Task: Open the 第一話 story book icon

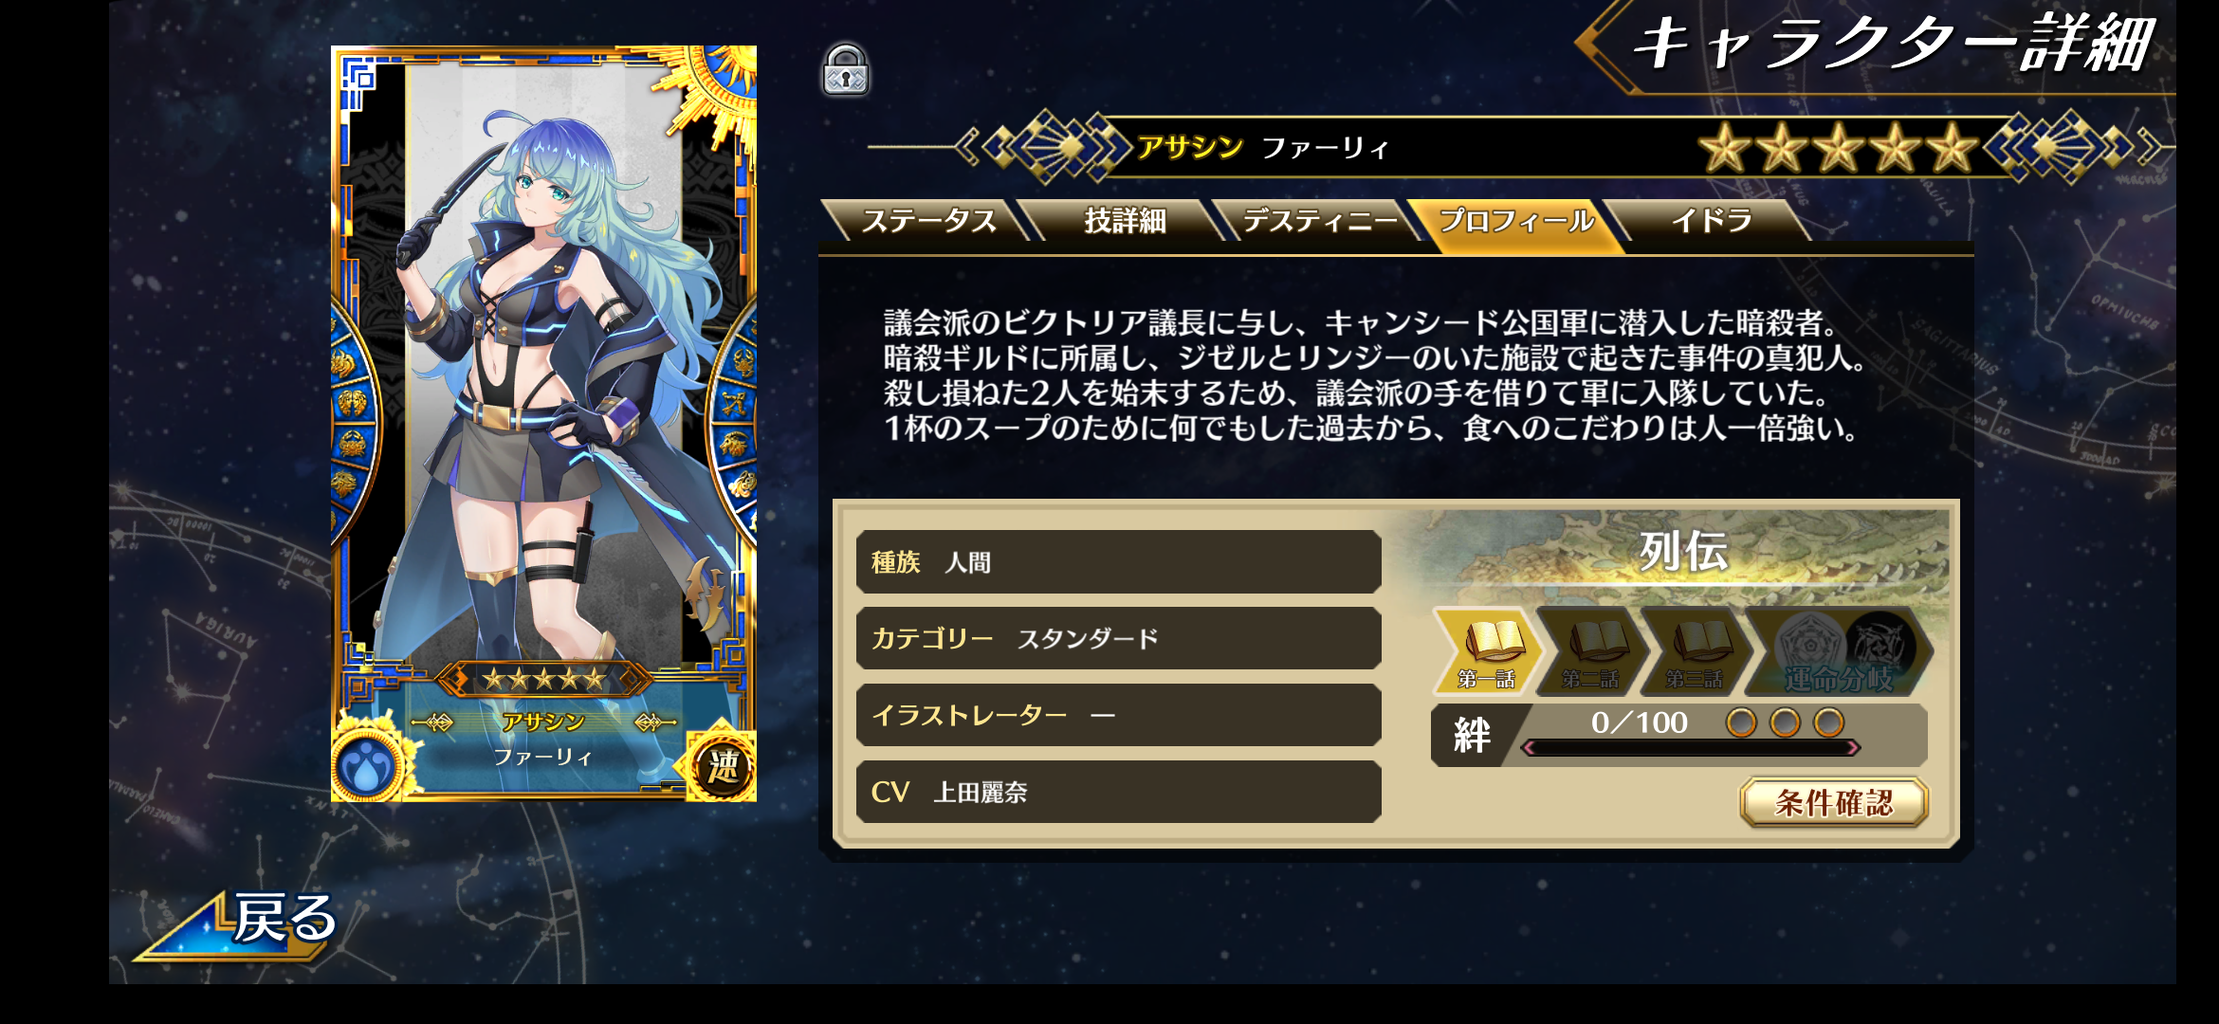Action: coord(1488,651)
